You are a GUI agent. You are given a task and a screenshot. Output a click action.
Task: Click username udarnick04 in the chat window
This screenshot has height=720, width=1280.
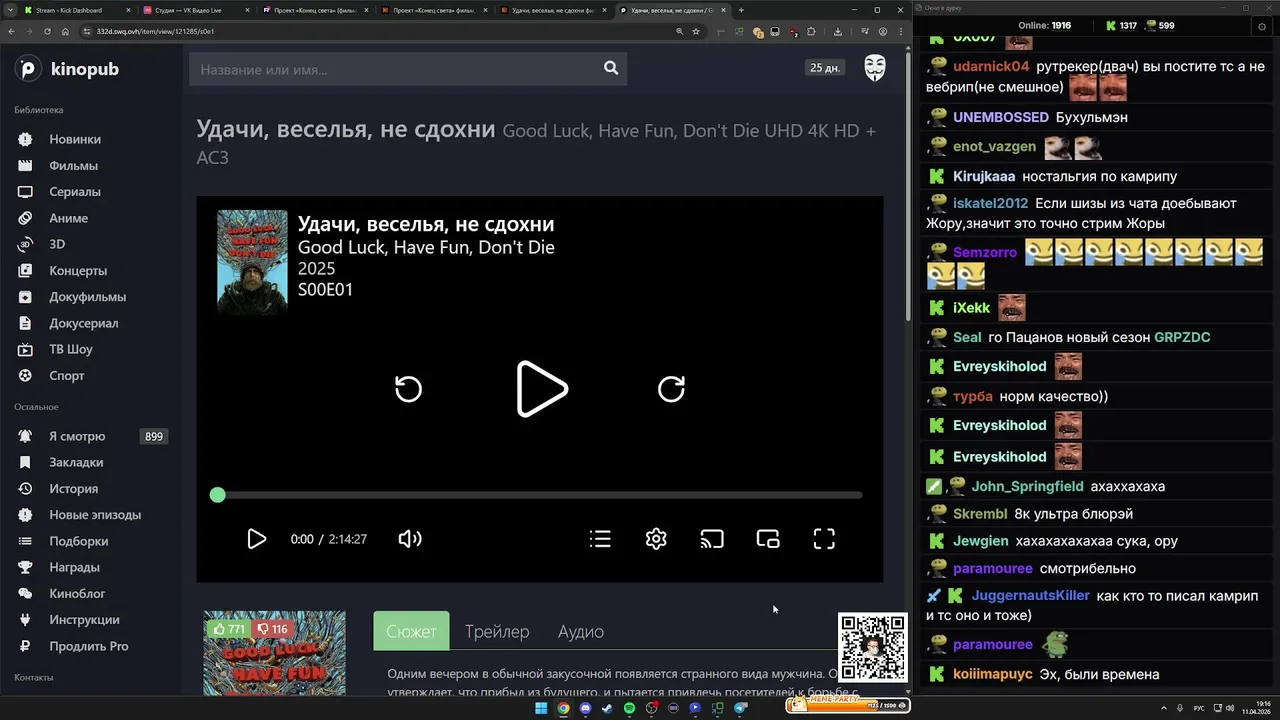[x=991, y=67]
